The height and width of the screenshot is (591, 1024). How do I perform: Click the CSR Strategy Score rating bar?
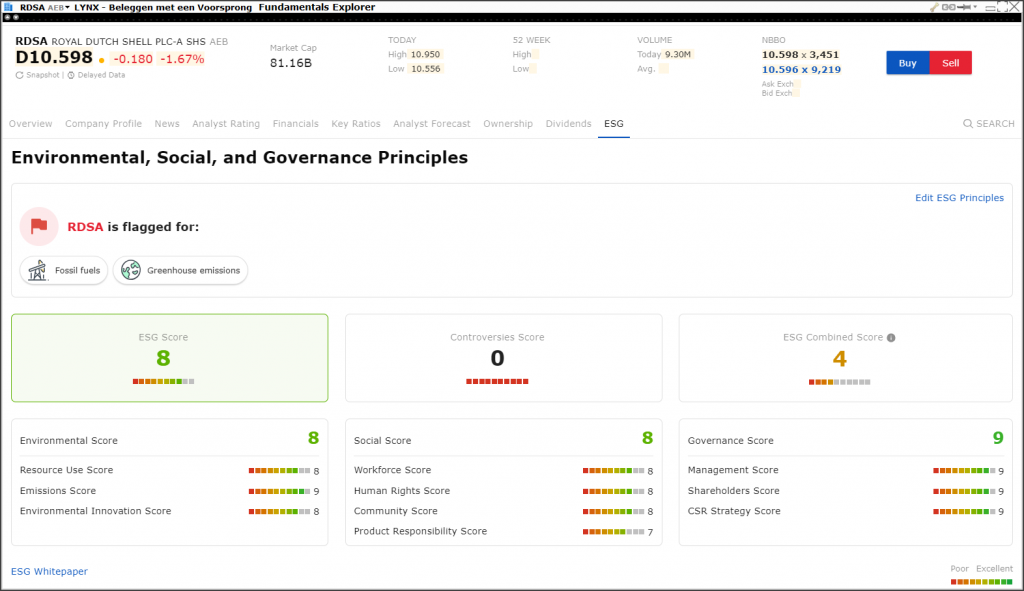tap(964, 511)
